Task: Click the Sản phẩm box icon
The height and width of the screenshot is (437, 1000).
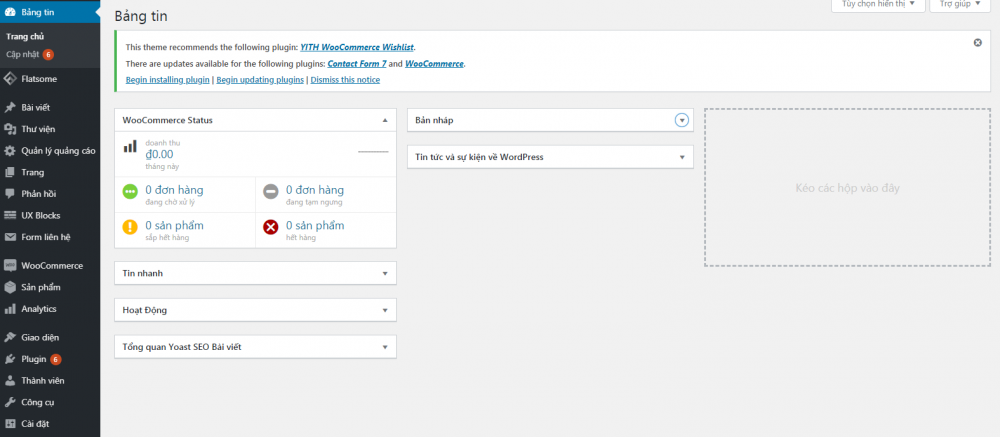Action: (10, 287)
